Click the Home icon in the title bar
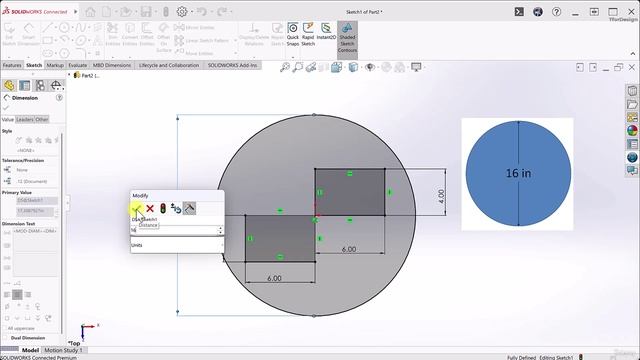The height and width of the screenshot is (360, 640). 90,12
